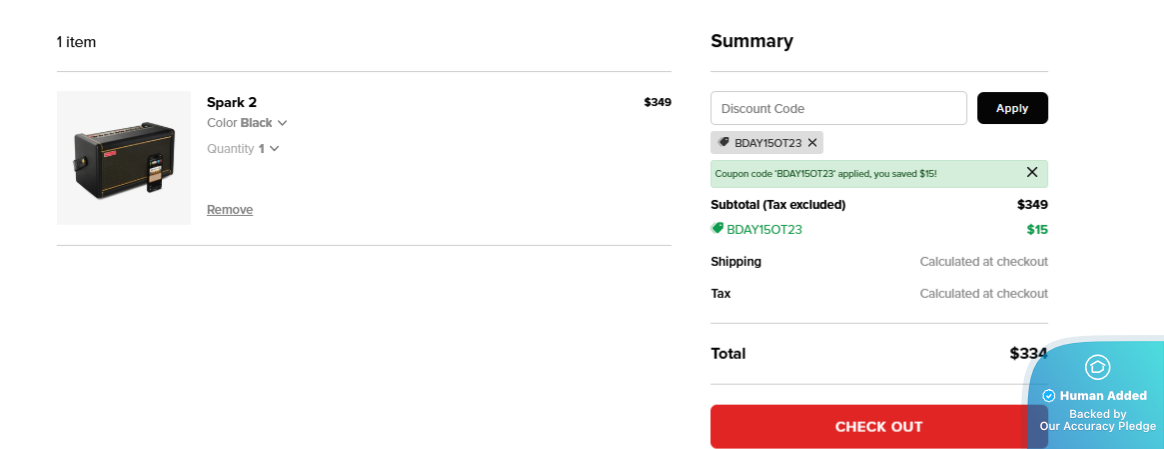The height and width of the screenshot is (449, 1164).
Task: Click the Remove link under Spark 2
Action: [x=230, y=210]
